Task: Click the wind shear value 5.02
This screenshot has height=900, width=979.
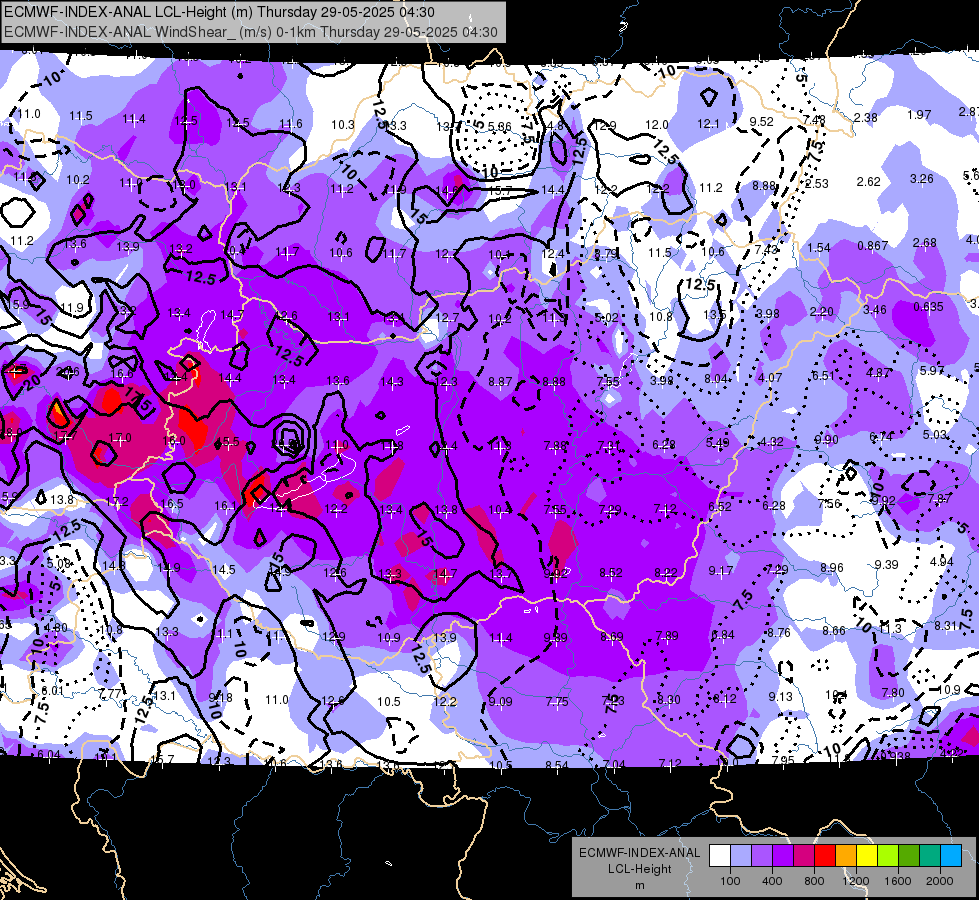Action: point(606,317)
